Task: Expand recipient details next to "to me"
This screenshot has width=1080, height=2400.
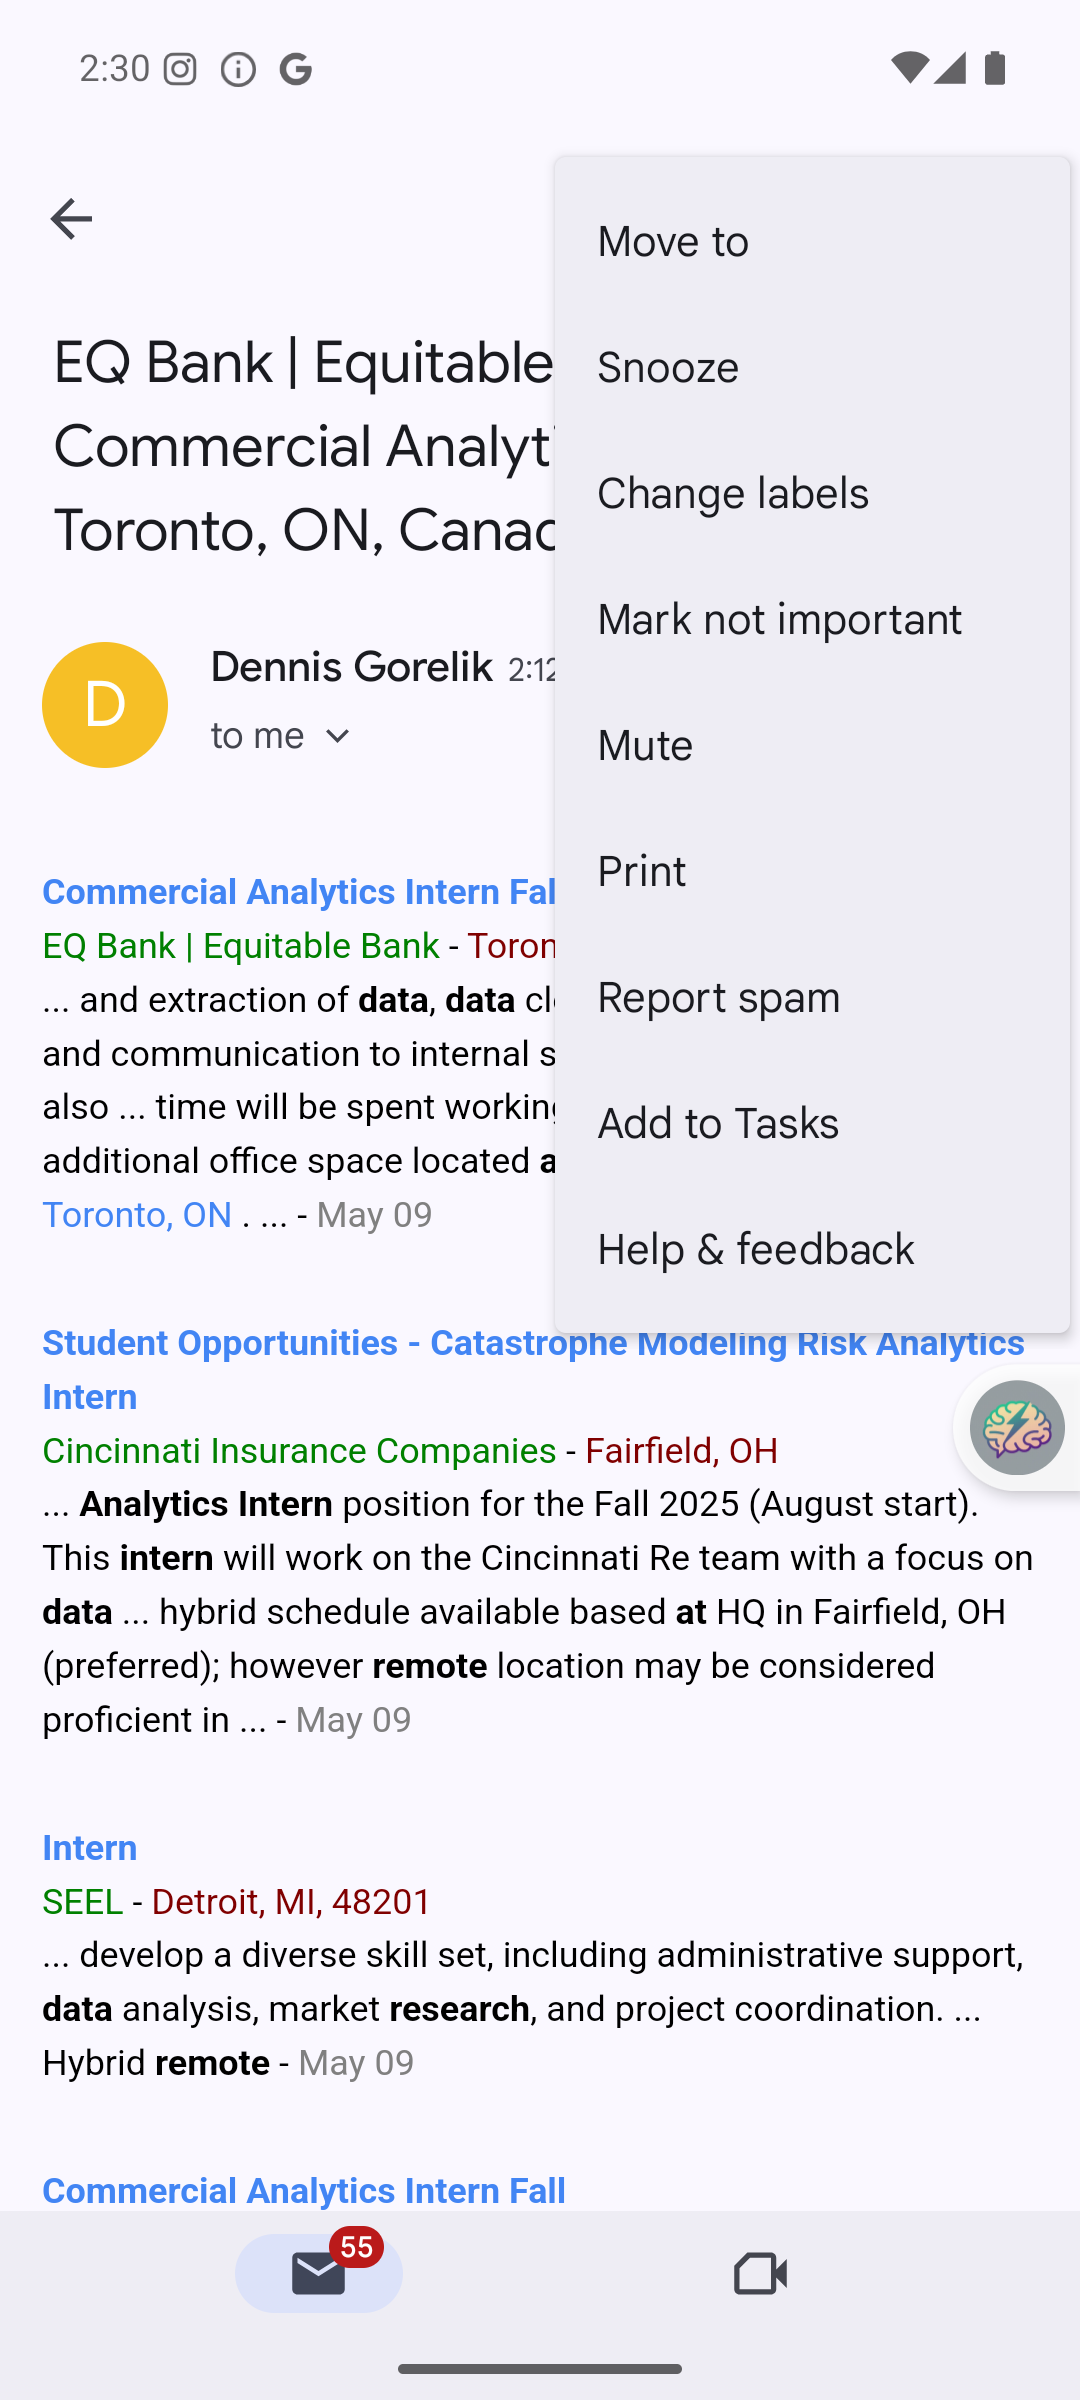Action: click(x=338, y=737)
